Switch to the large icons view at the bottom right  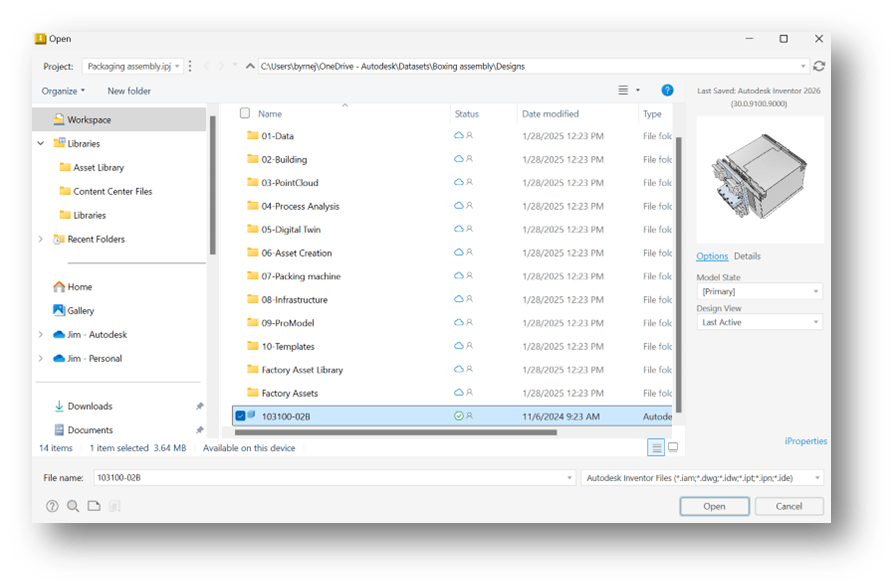pyautogui.click(x=673, y=447)
